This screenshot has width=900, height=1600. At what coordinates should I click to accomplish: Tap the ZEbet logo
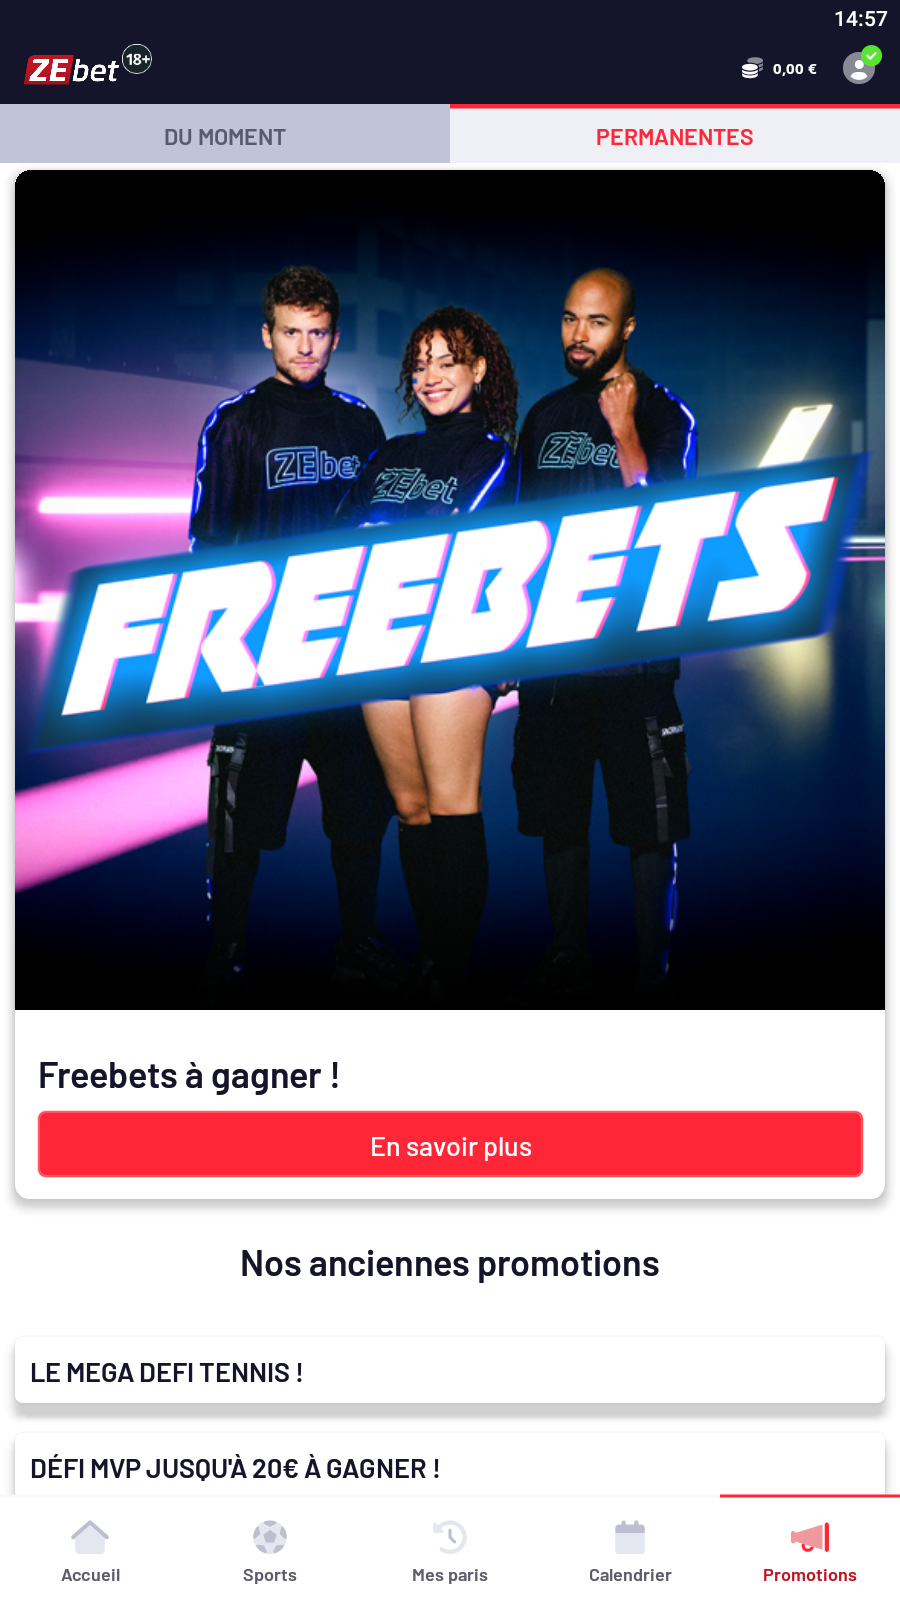pos(72,70)
